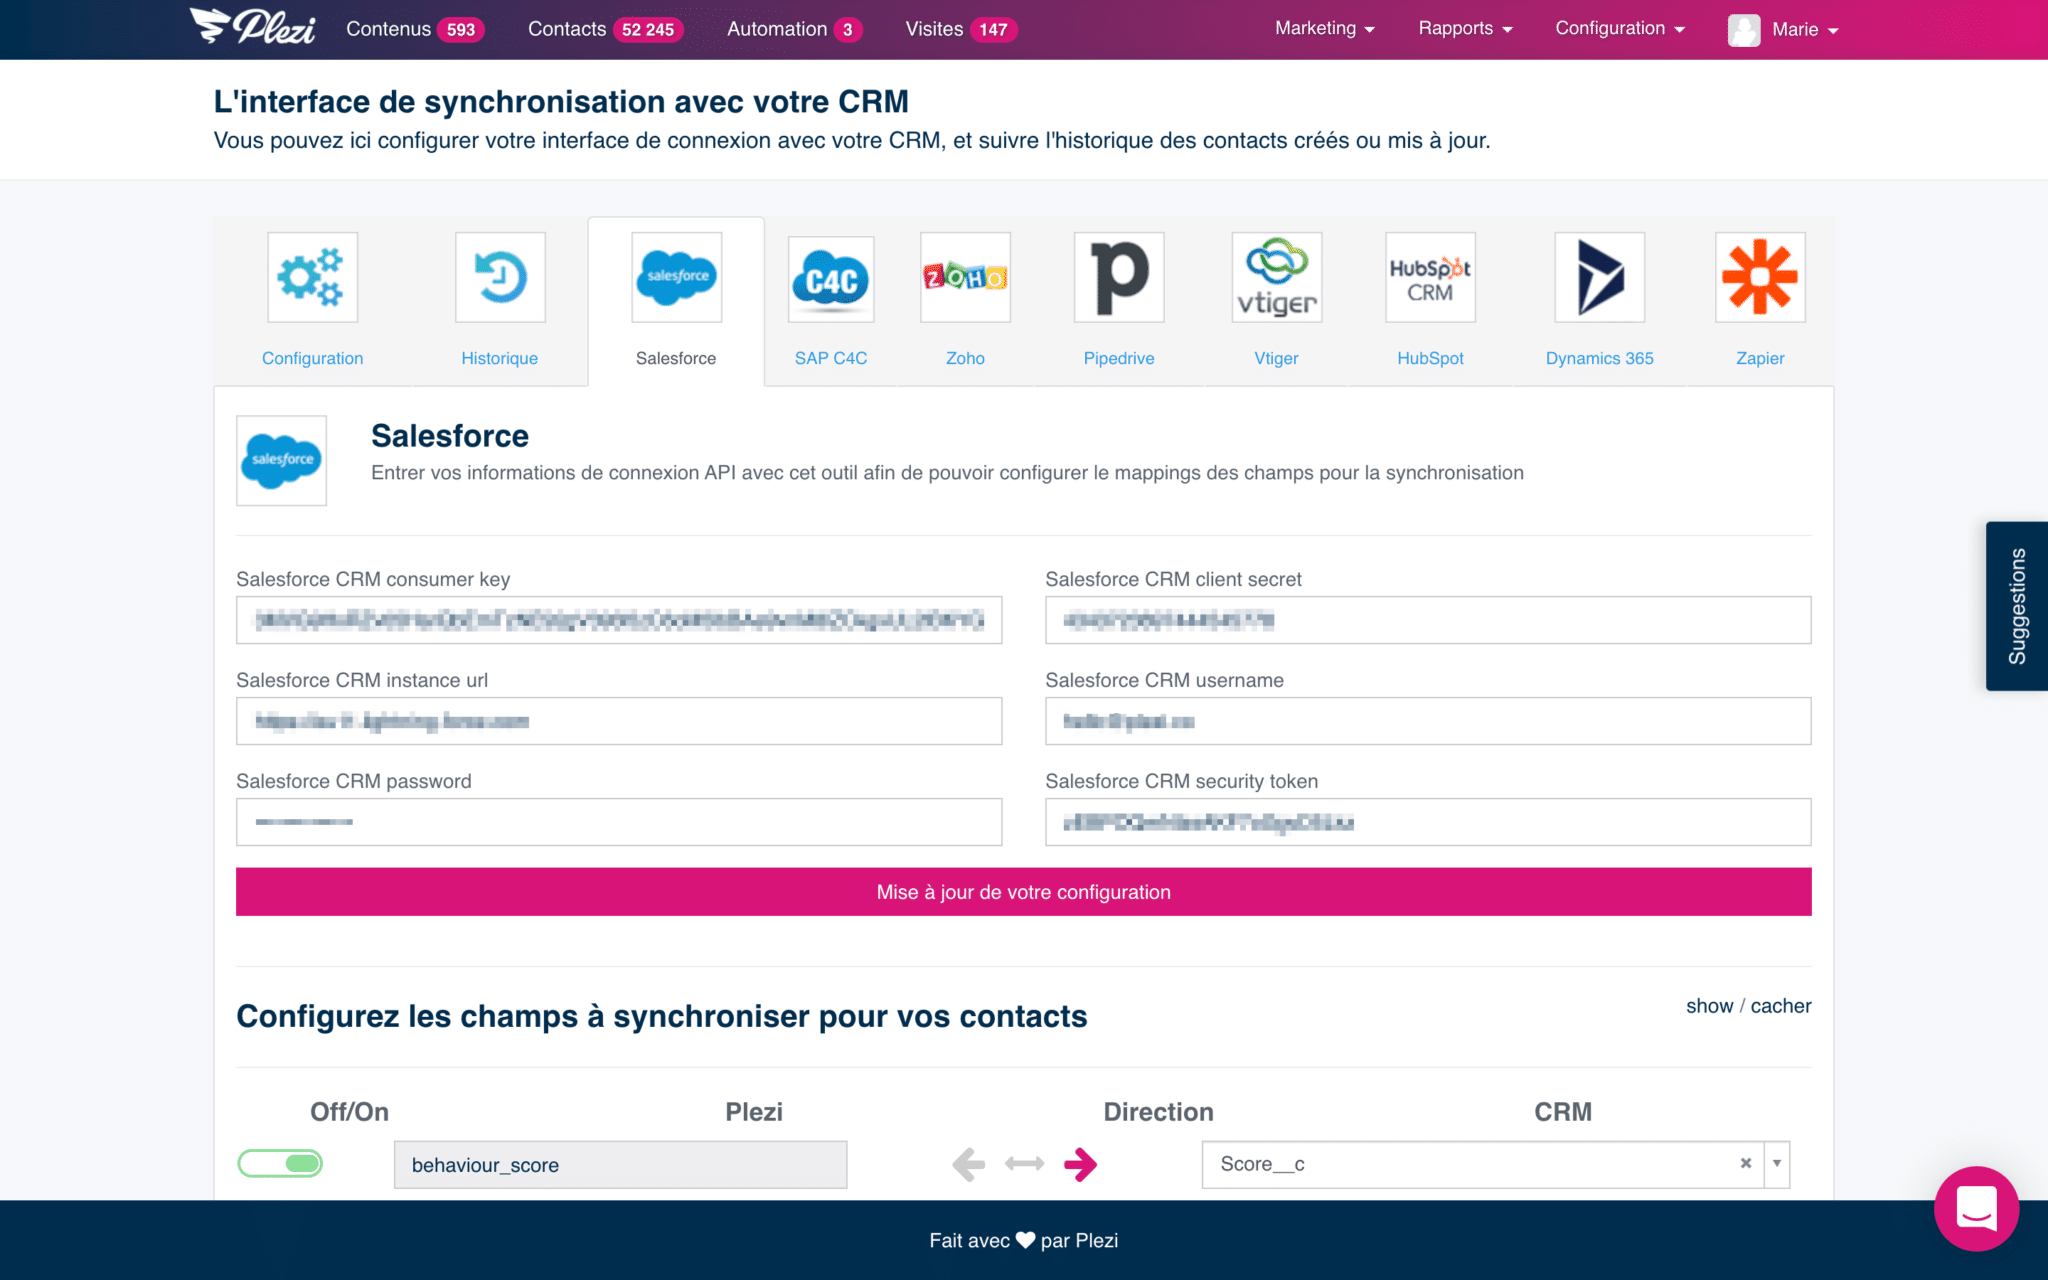Click the Visites 147 badge
2048x1280 pixels.
[x=993, y=30]
